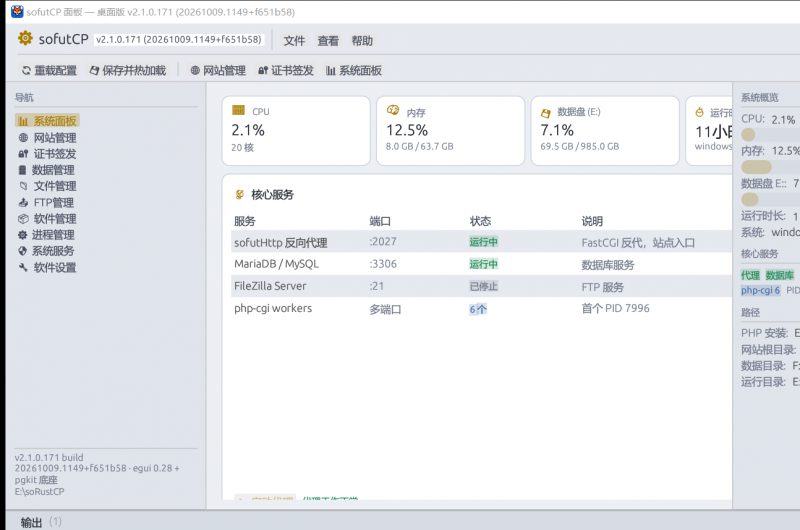The width and height of the screenshot is (800, 530).
Task: Click the 首个 PID 7996 description
Action: click(x=615, y=309)
